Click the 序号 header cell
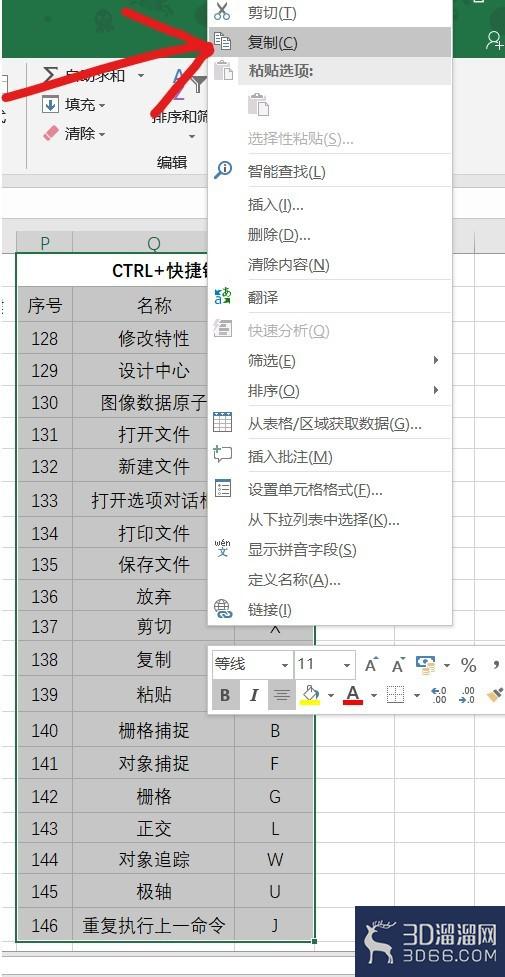This screenshot has height=977, width=505. coord(44,305)
